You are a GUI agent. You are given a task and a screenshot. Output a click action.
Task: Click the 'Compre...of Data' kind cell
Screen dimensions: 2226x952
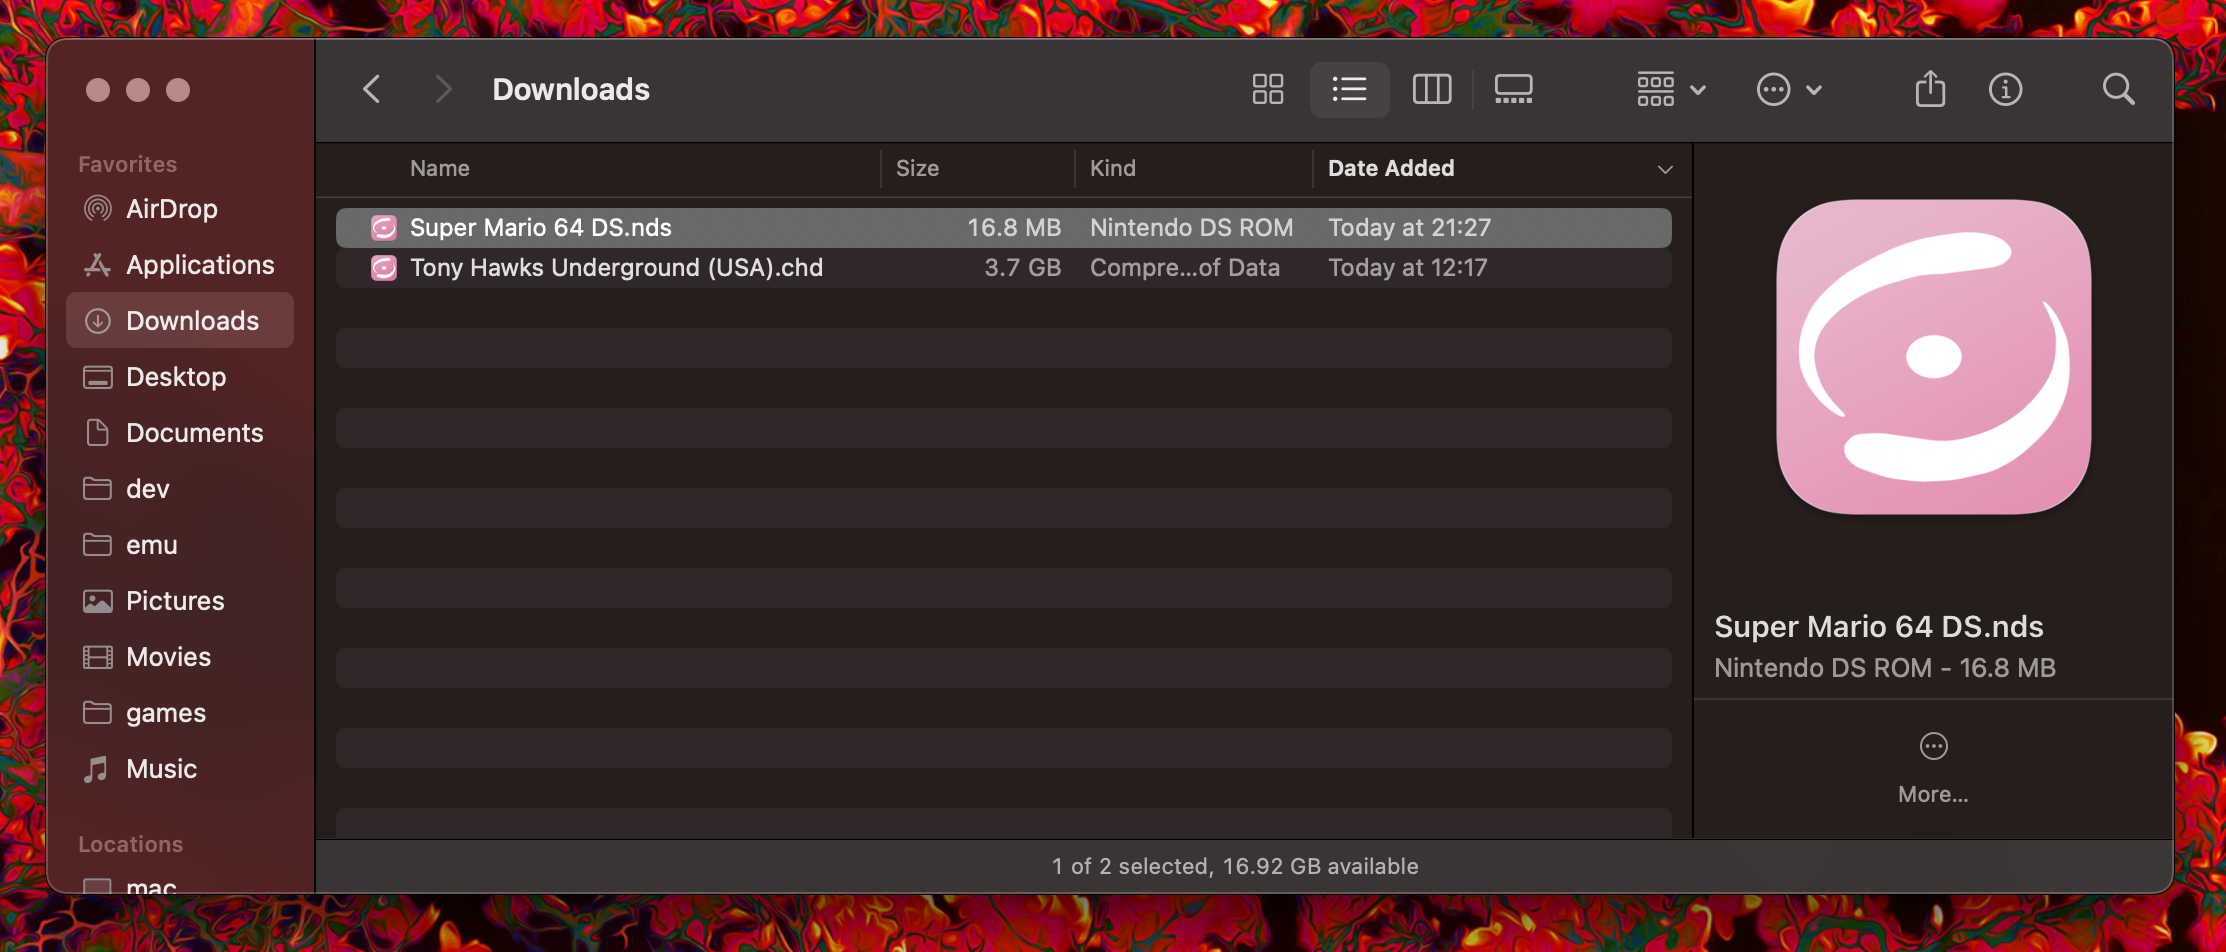coord(1185,268)
